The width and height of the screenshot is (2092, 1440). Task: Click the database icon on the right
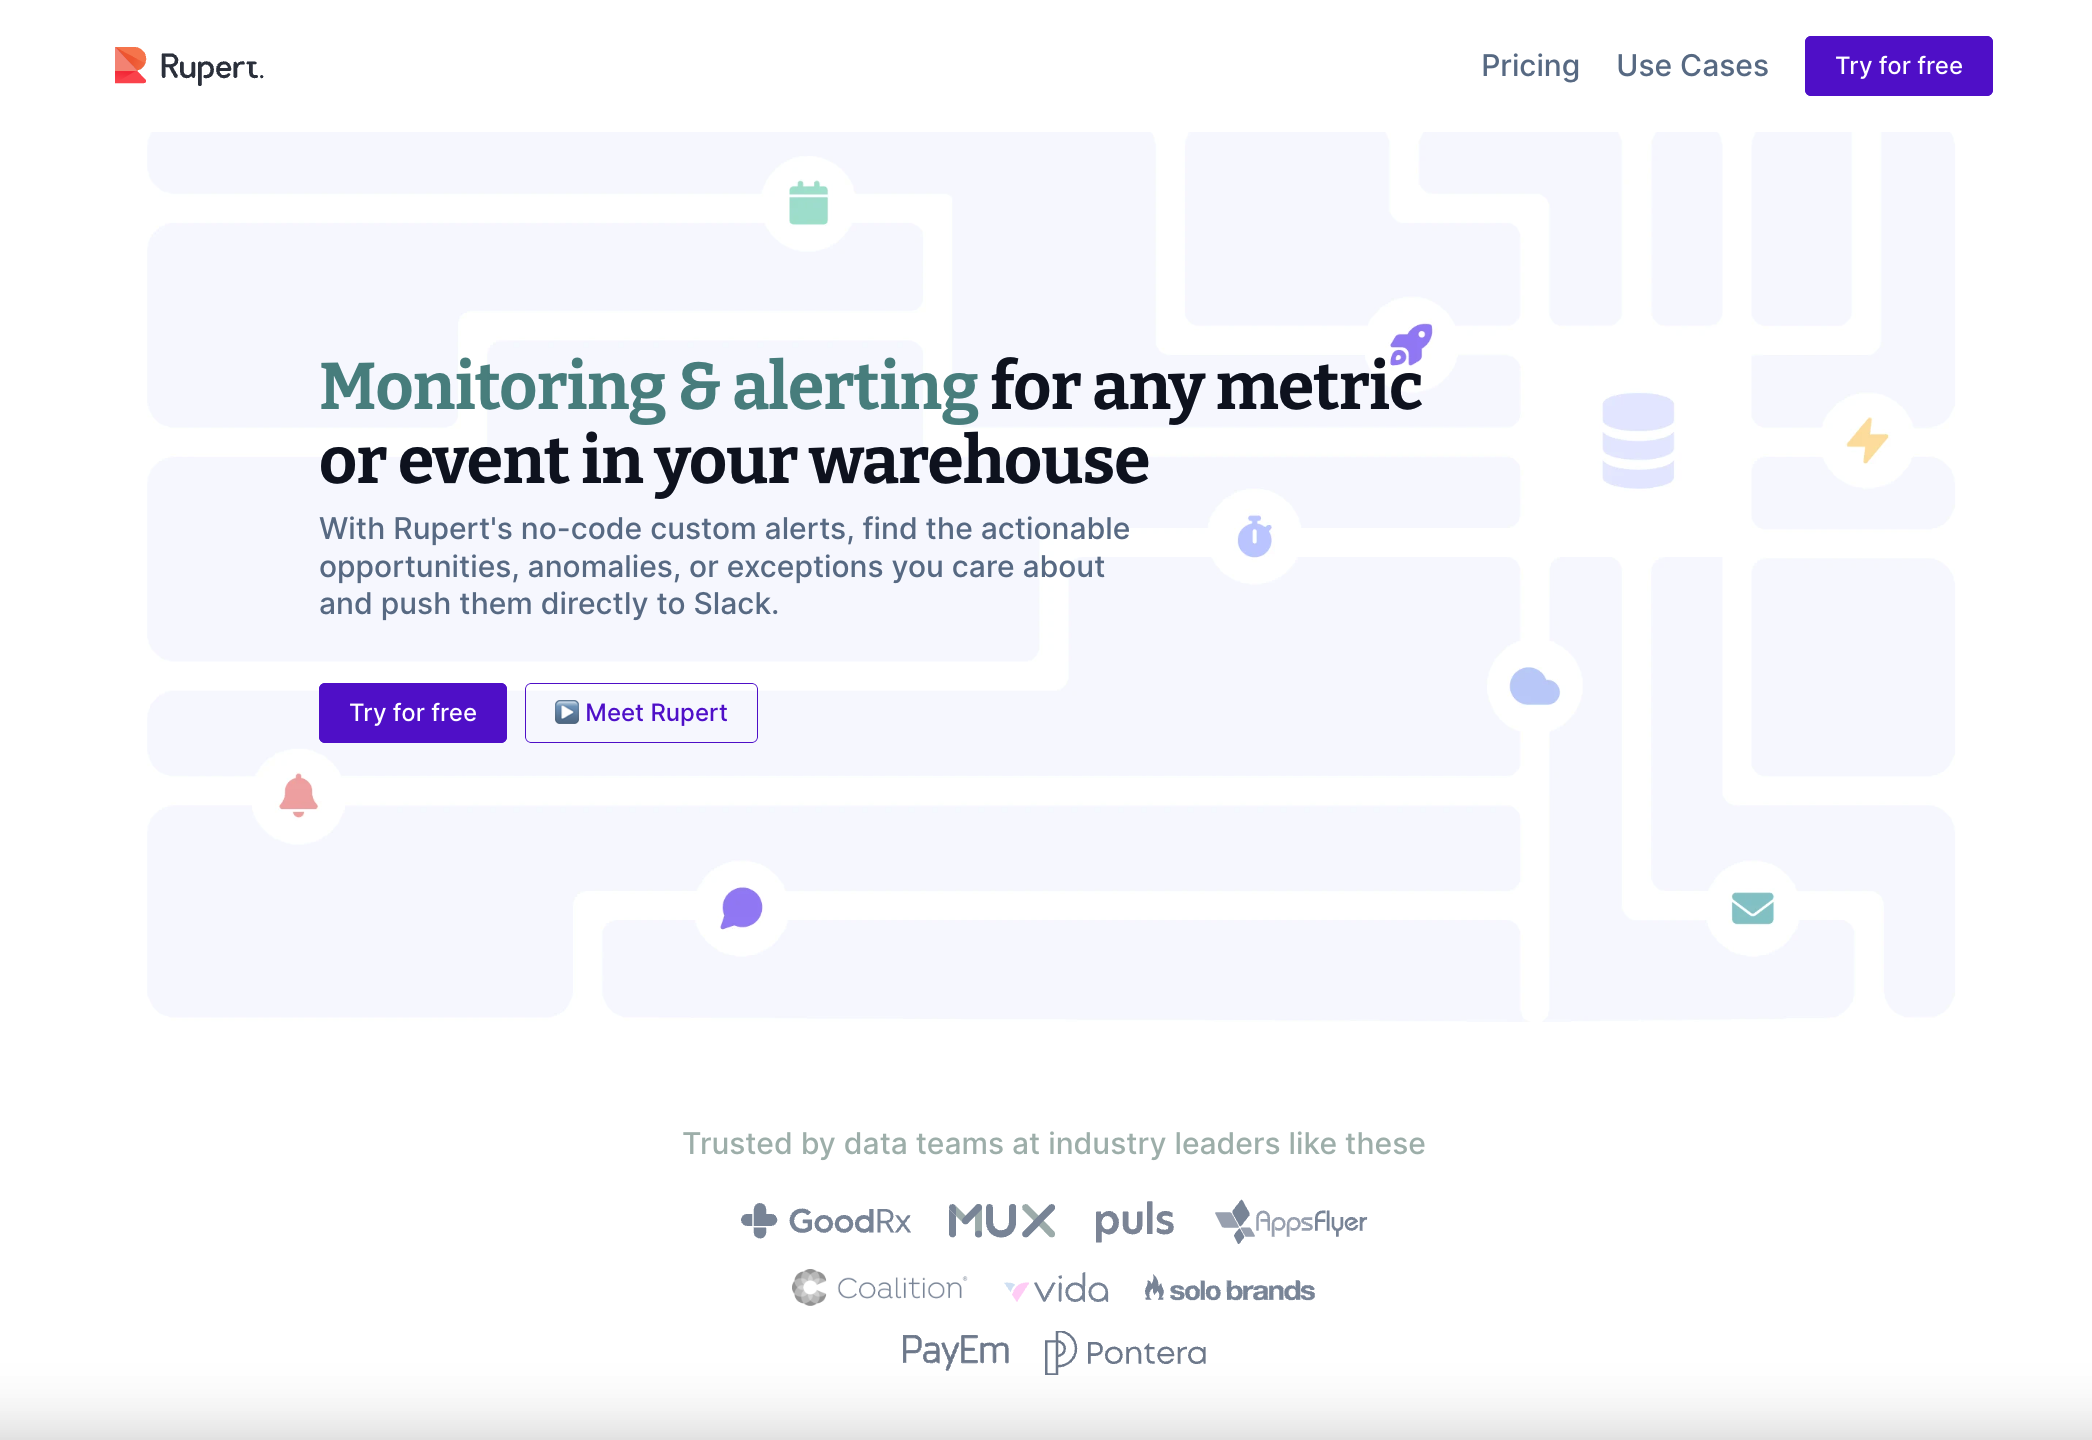pyautogui.click(x=1638, y=440)
